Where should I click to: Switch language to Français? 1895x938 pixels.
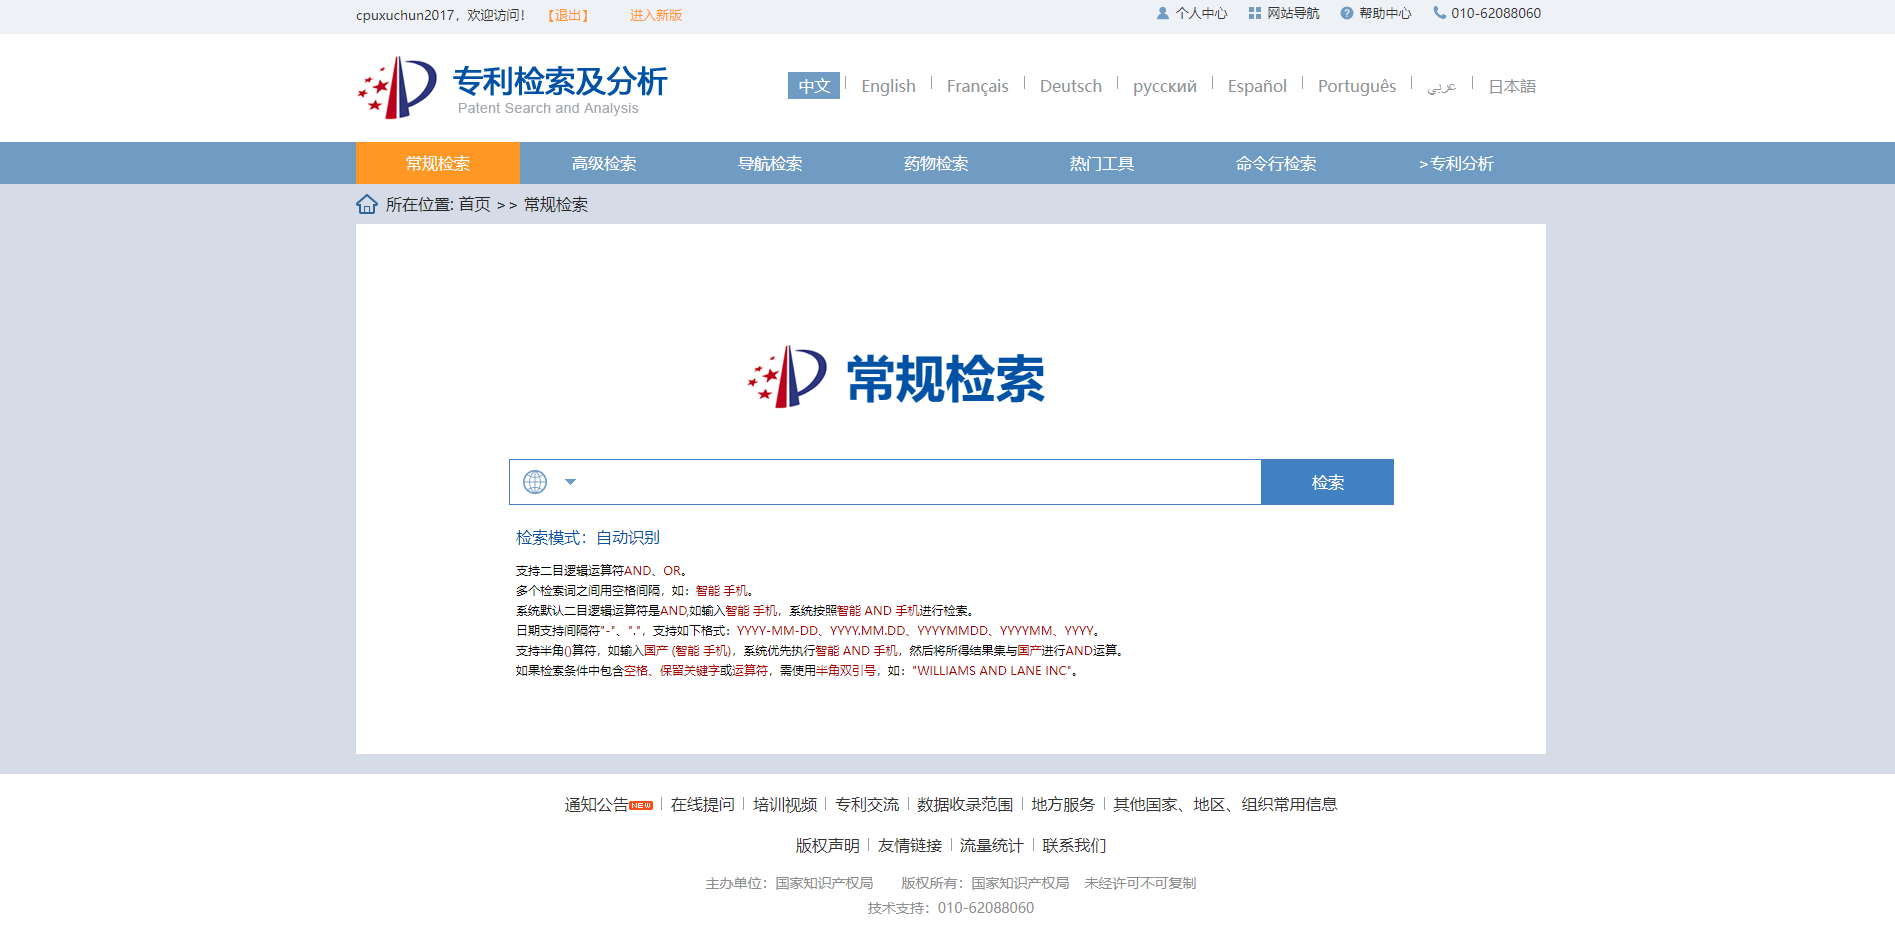pyautogui.click(x=977, y=86)
